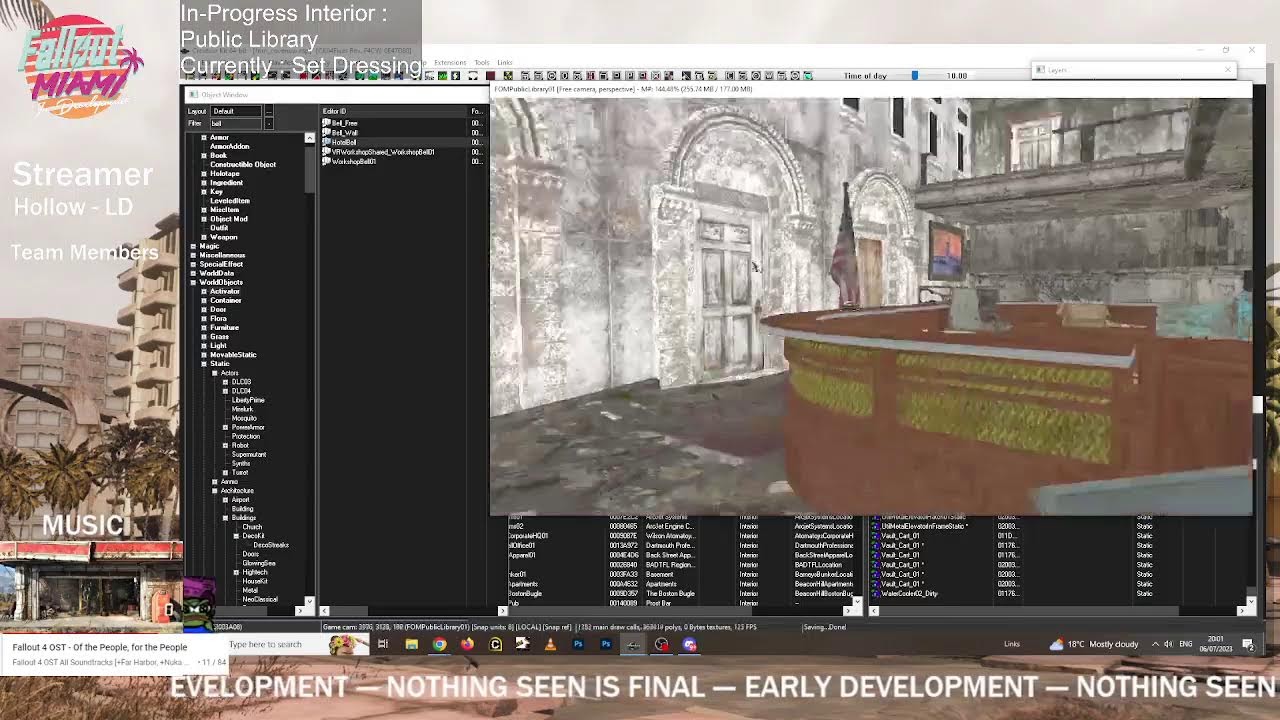Select The Boston Bugle cell row
Image resolution: width=1280 pixels, height=720 pixels.
680,594
